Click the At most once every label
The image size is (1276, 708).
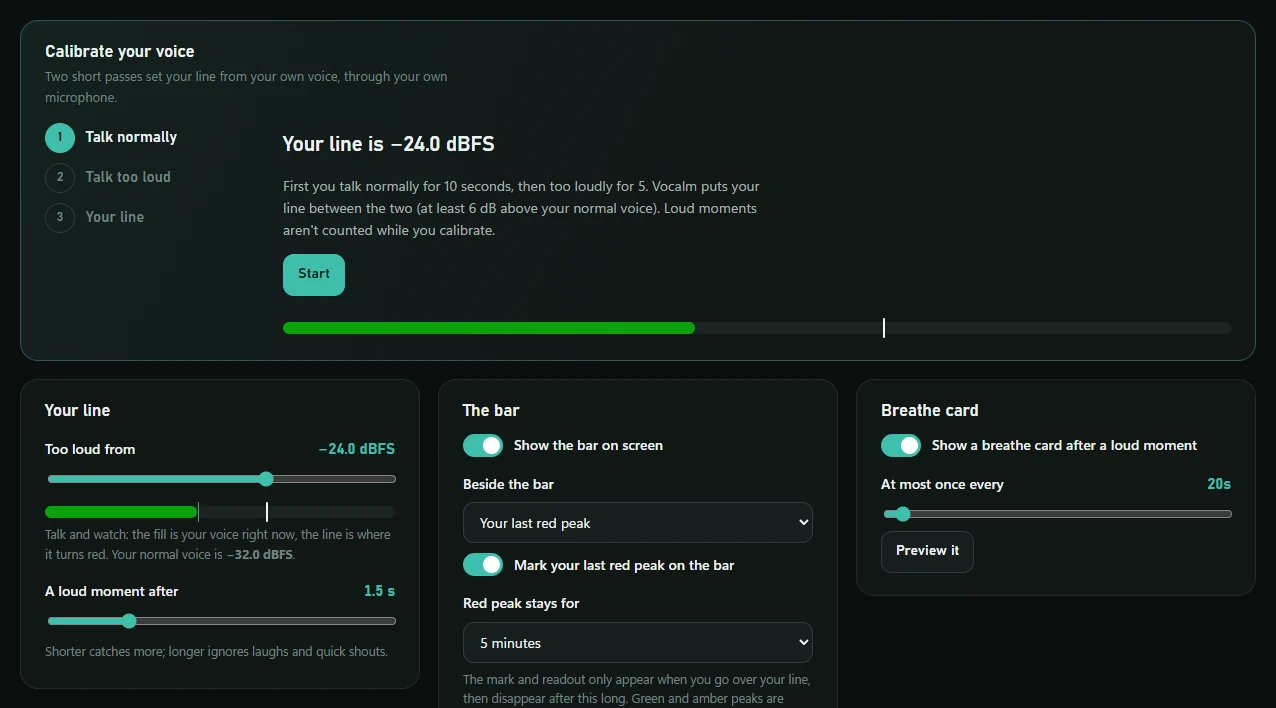click(942, 484)
